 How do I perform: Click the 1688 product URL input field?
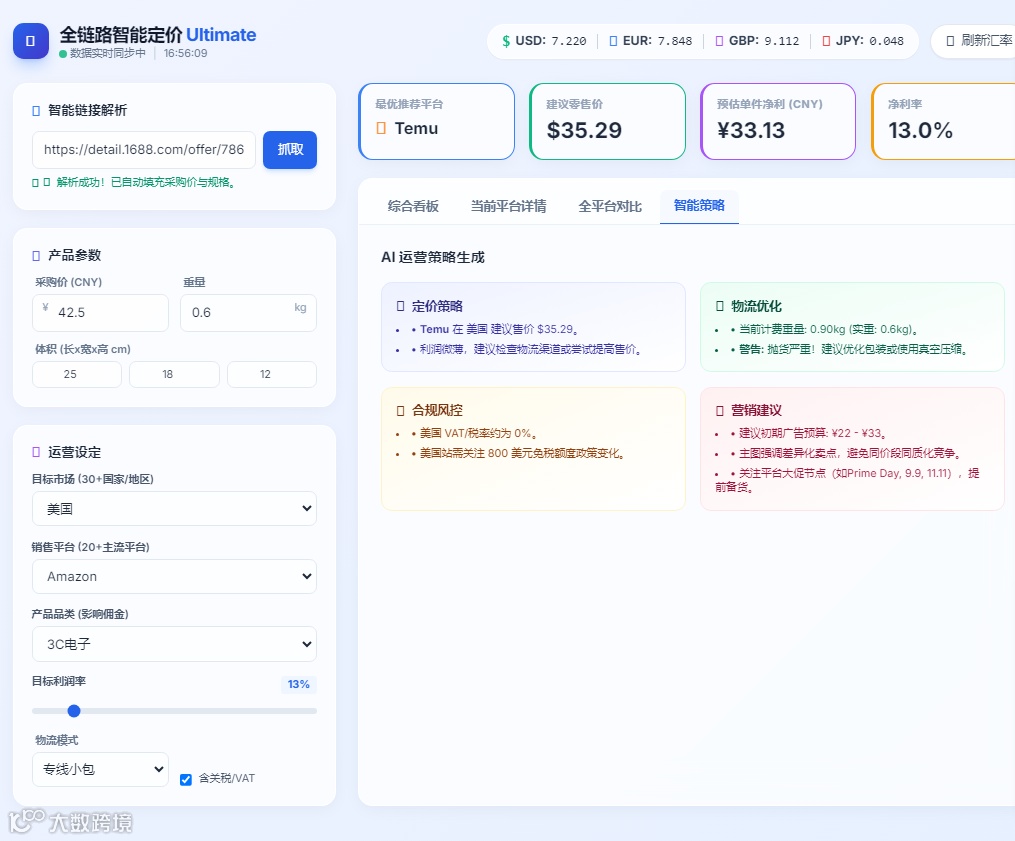pyautogui.click(x=144, y=150)
